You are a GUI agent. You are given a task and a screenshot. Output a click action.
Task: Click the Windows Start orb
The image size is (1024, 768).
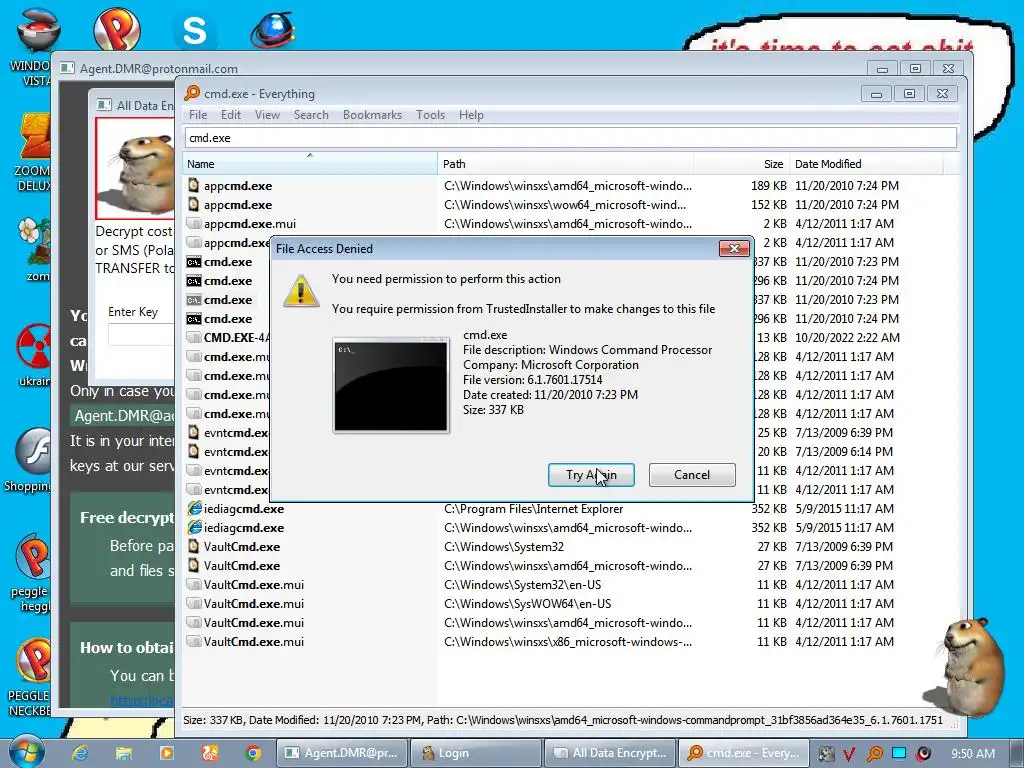click(26, 752)
